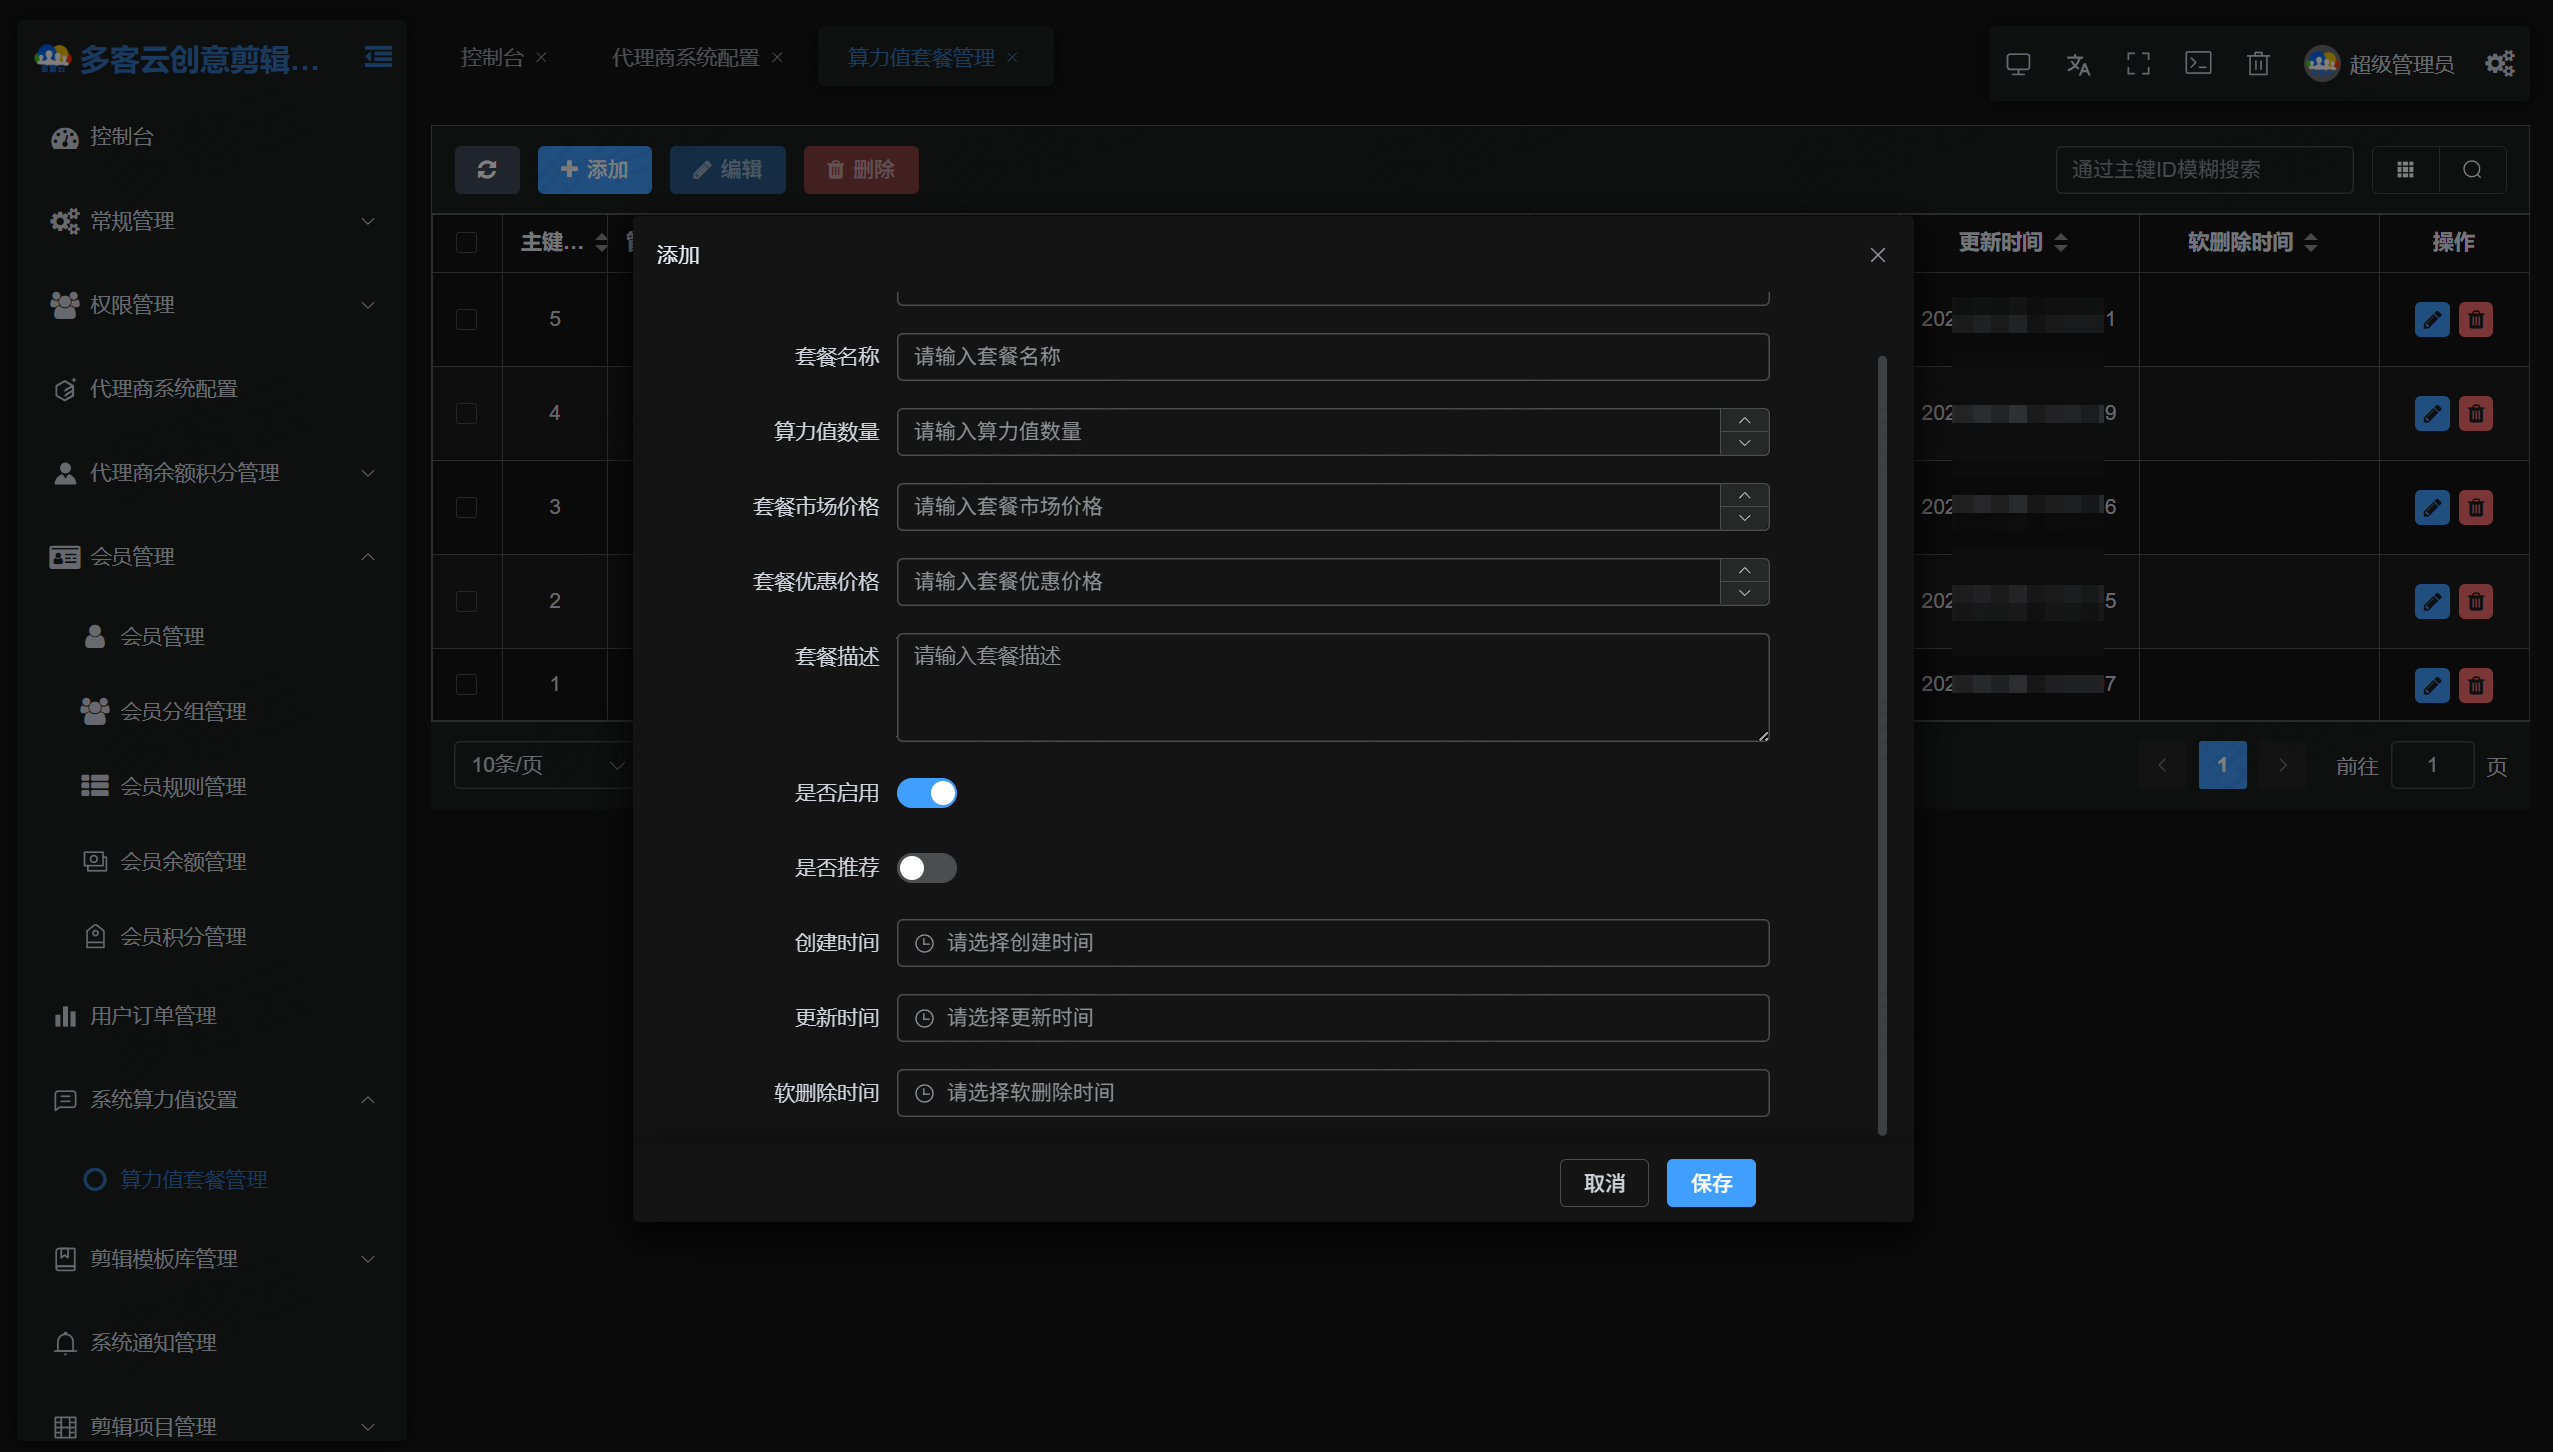The image size is (2553, 1452).
Task: Click the language translation icon in header
Action: [x=2078, y=64]
